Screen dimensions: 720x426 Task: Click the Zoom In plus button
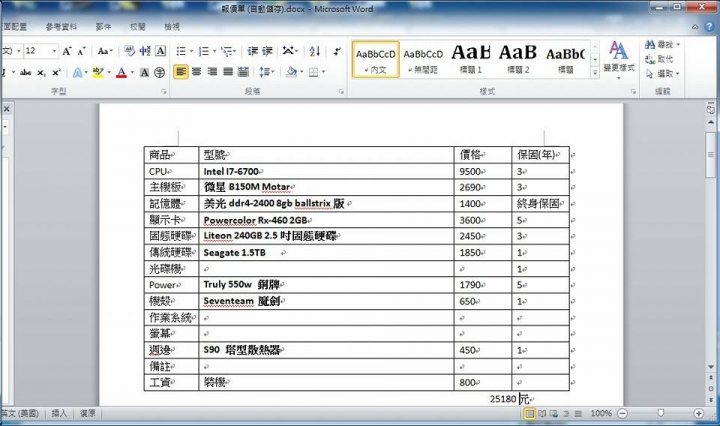click(698, 414)
